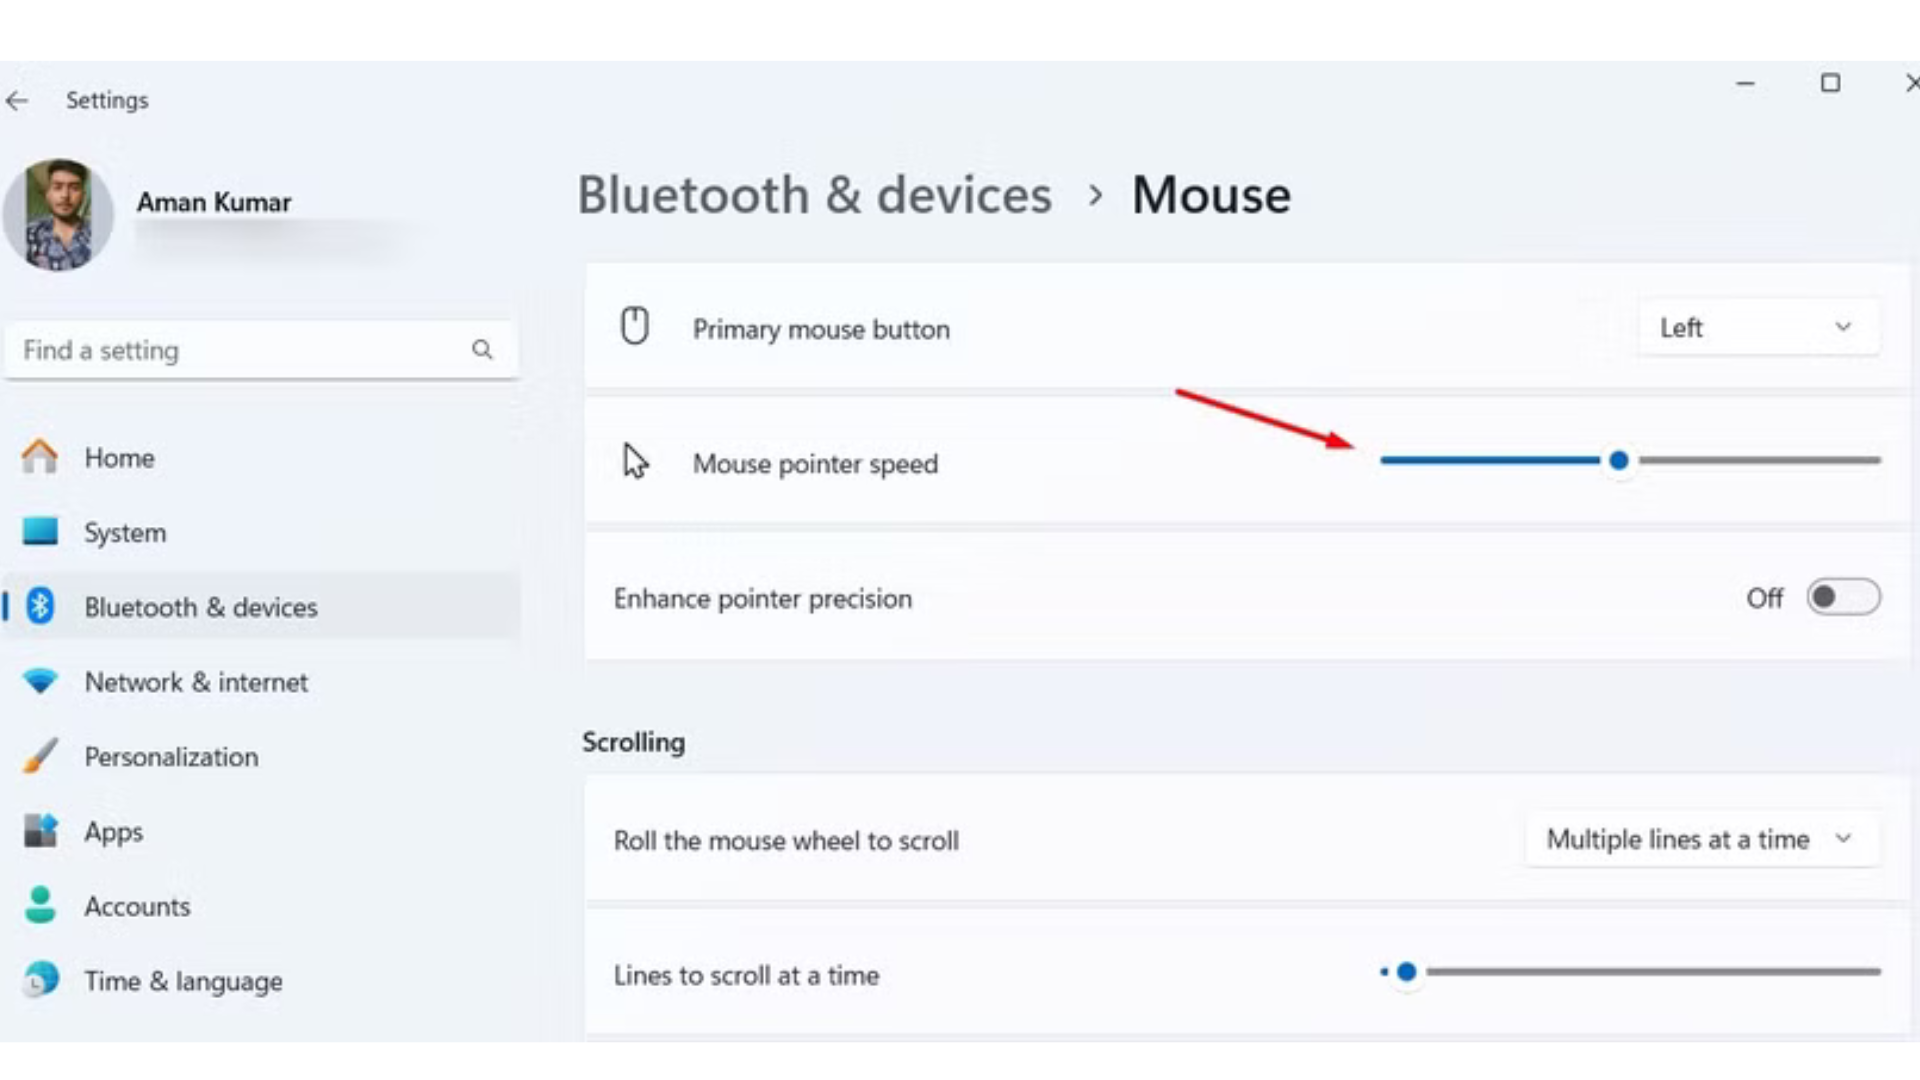The width and height of the screenshot is (1920, 1080).
Task: Click the Mouse pointer speed slider
Action: 1618,461
